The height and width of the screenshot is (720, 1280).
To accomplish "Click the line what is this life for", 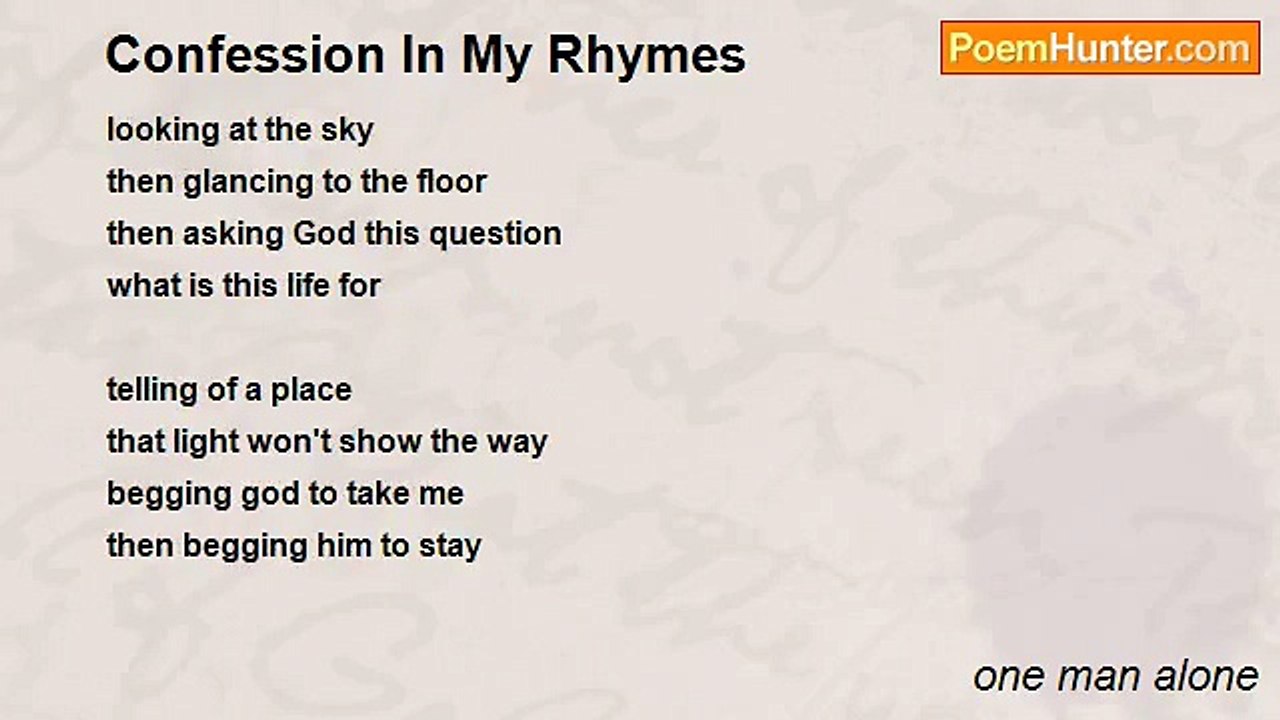I will tap(244, 286).
